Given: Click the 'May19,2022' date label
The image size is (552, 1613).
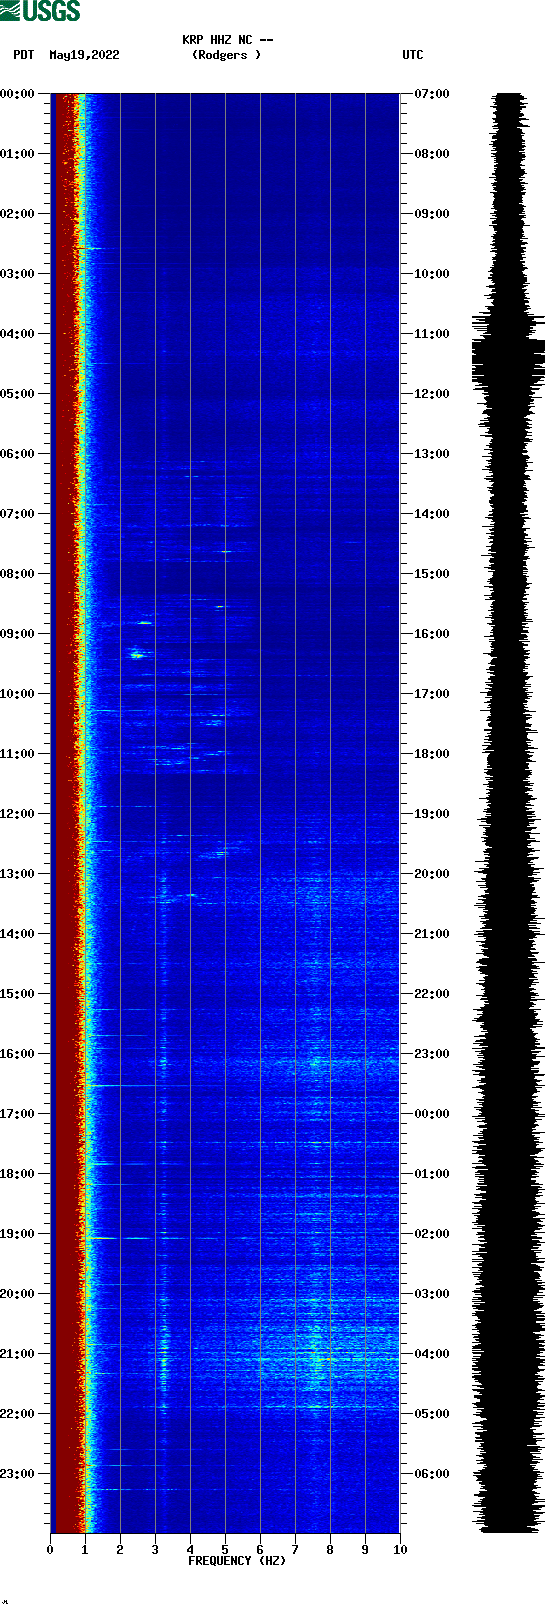Looking at the screenshot, I should point(84,55).
